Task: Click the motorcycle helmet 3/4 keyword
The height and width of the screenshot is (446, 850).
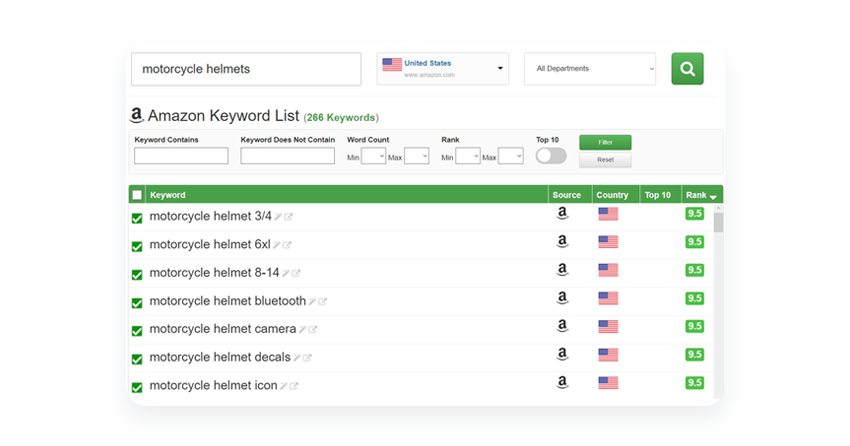Action: (210, 216)
